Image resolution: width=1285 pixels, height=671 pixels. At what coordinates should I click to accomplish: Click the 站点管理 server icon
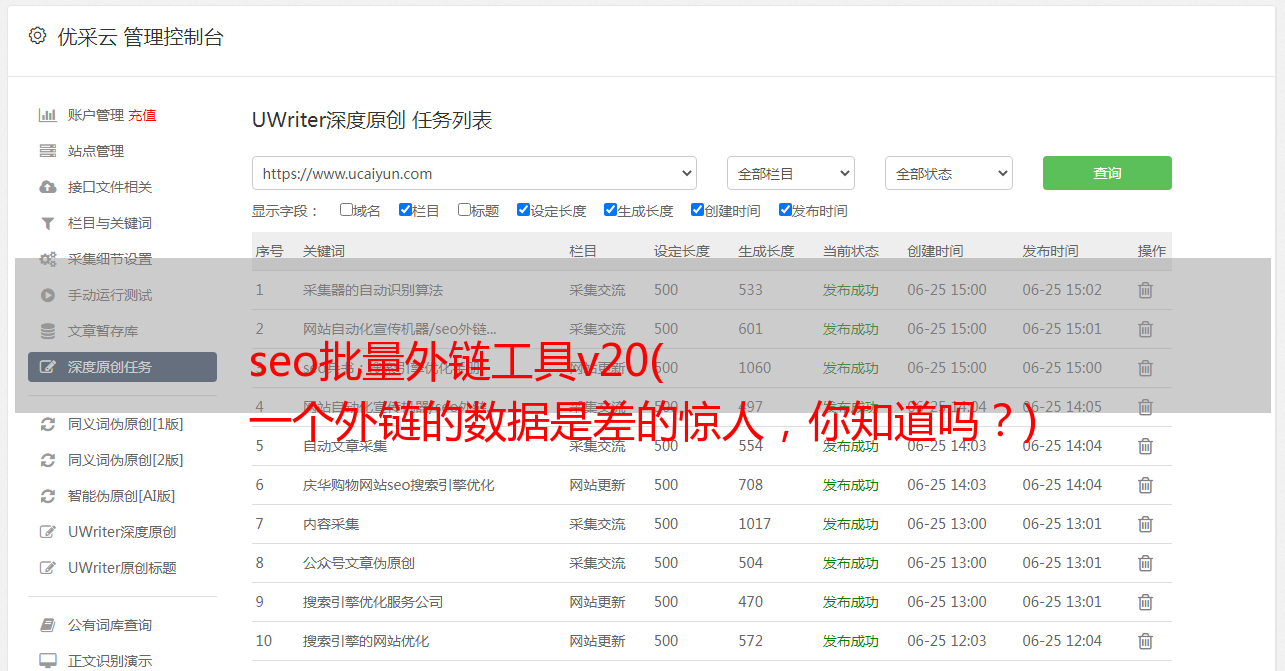pyautogui.click(x=47, y=151)
